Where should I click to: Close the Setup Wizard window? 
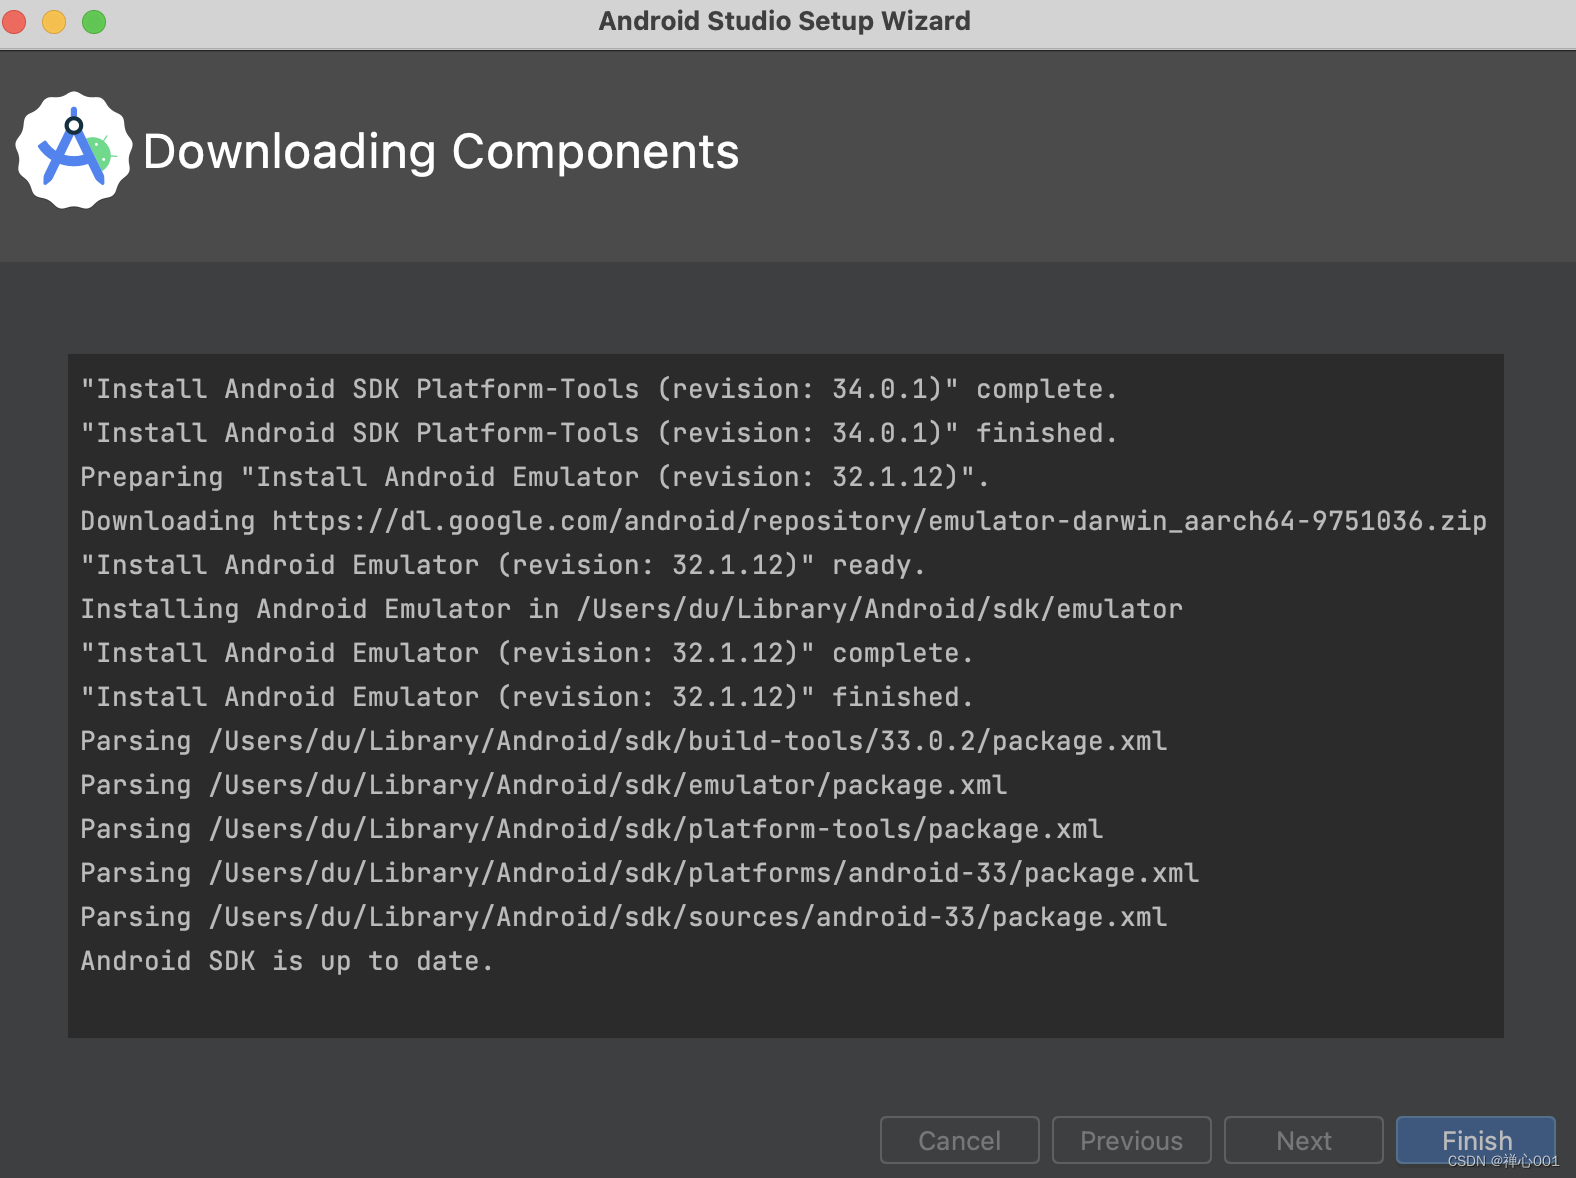pos(14,21)
